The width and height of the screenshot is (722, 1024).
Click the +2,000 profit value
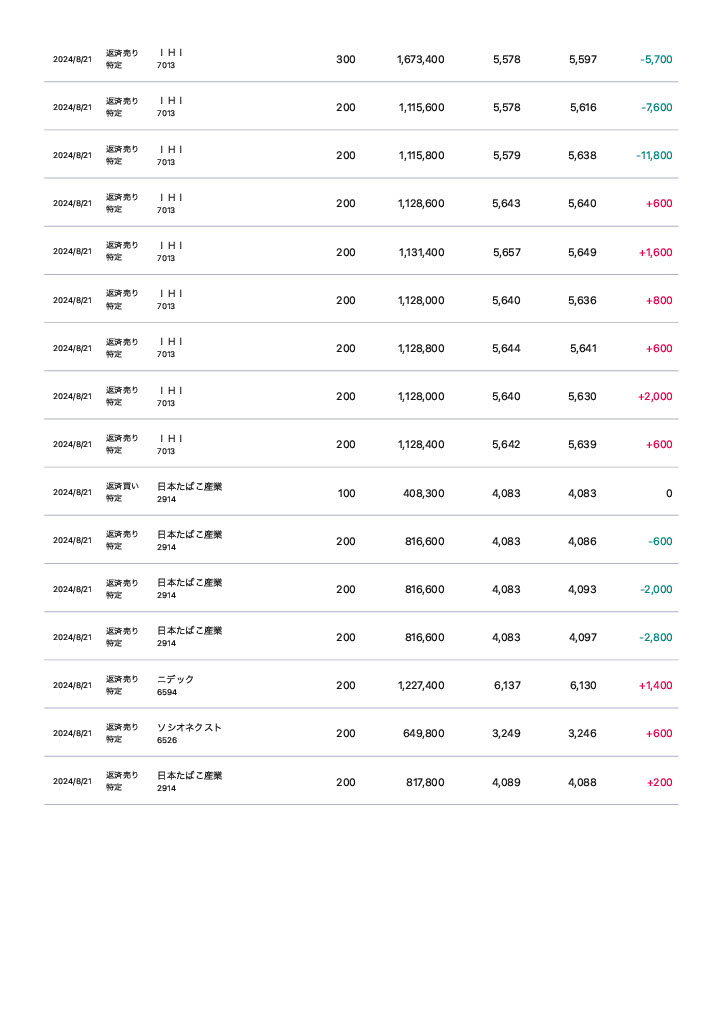(655, 396)
